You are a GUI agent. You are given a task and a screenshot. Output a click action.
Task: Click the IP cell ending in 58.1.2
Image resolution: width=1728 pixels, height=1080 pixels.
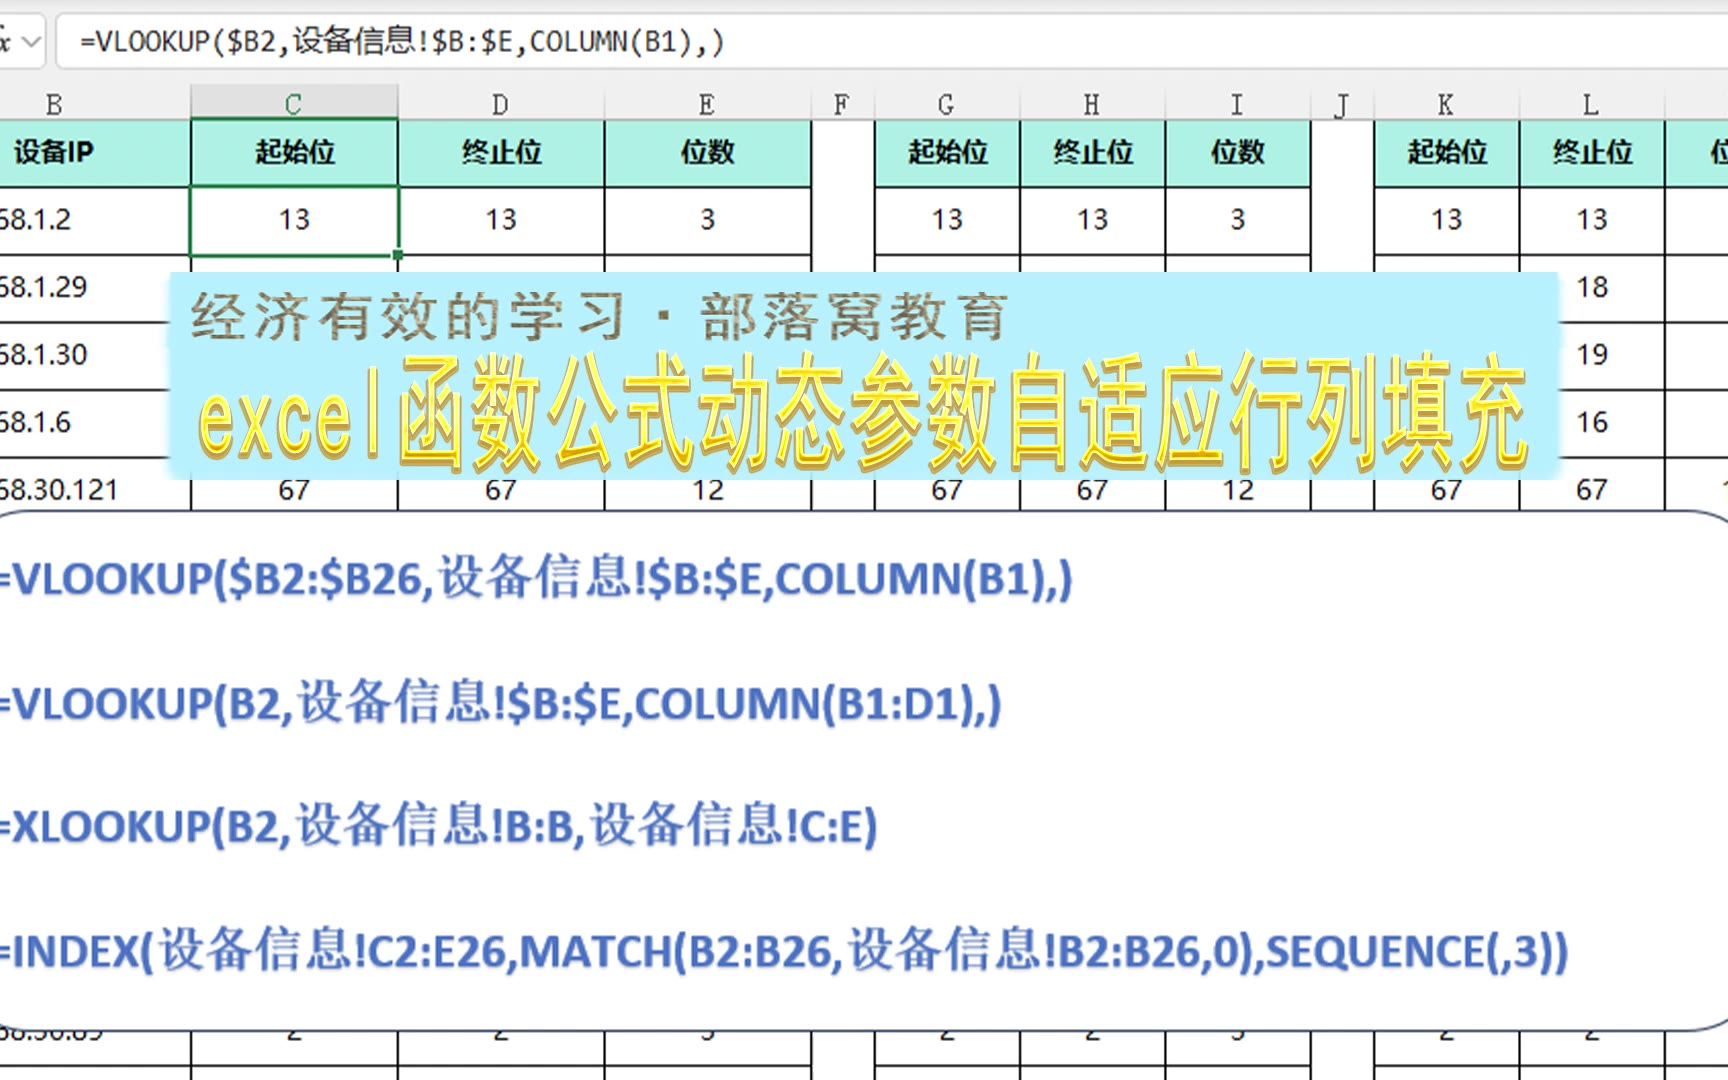coord(95,220)
